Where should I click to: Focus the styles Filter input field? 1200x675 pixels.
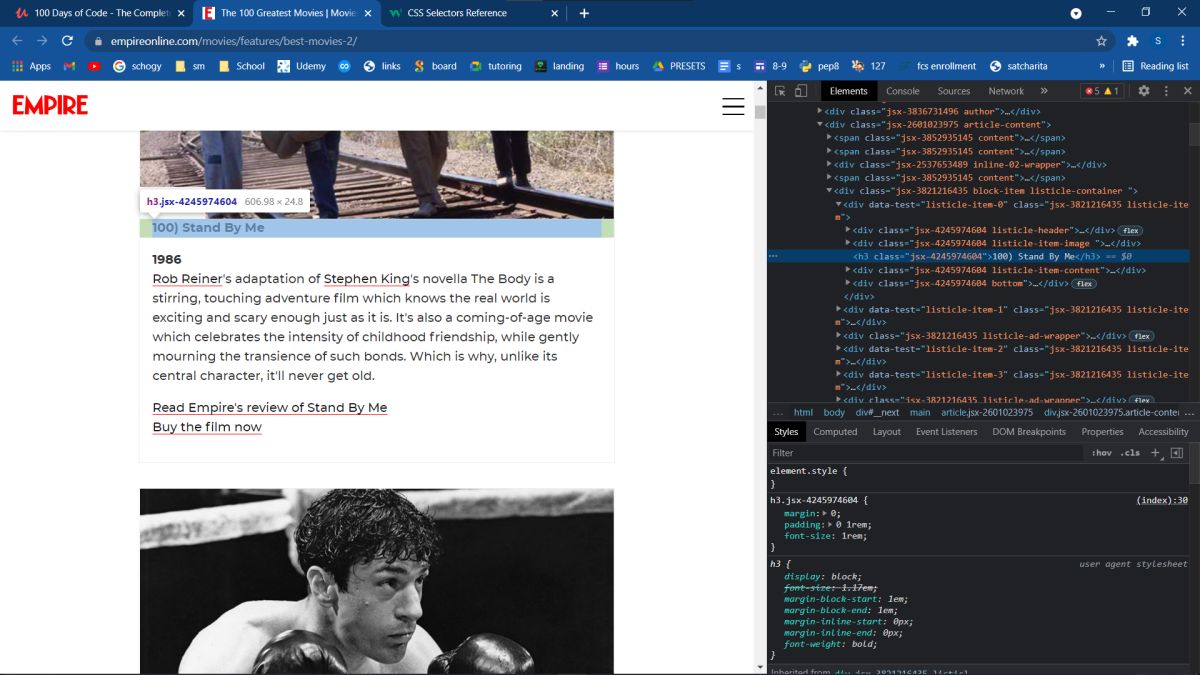click(925, 453)
